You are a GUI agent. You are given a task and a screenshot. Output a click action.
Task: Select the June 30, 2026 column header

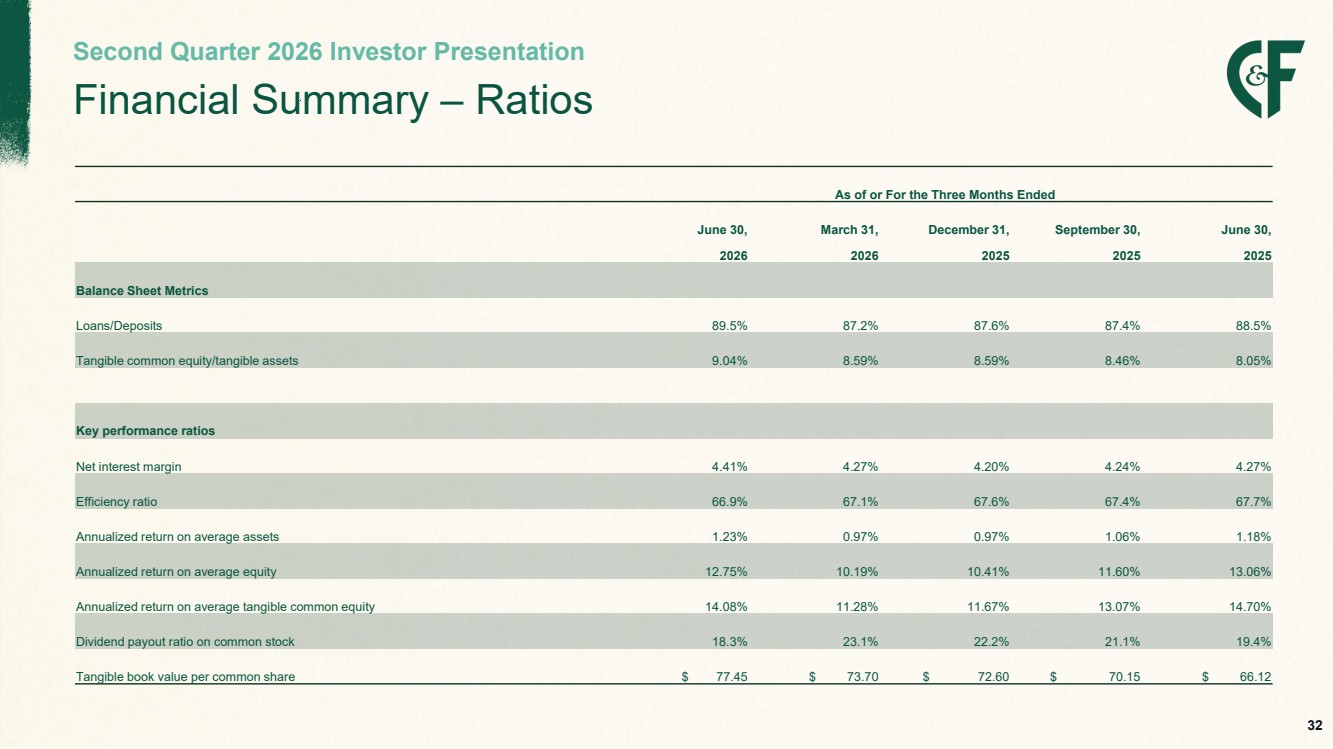pyautogui.click(x=723, y=243)
